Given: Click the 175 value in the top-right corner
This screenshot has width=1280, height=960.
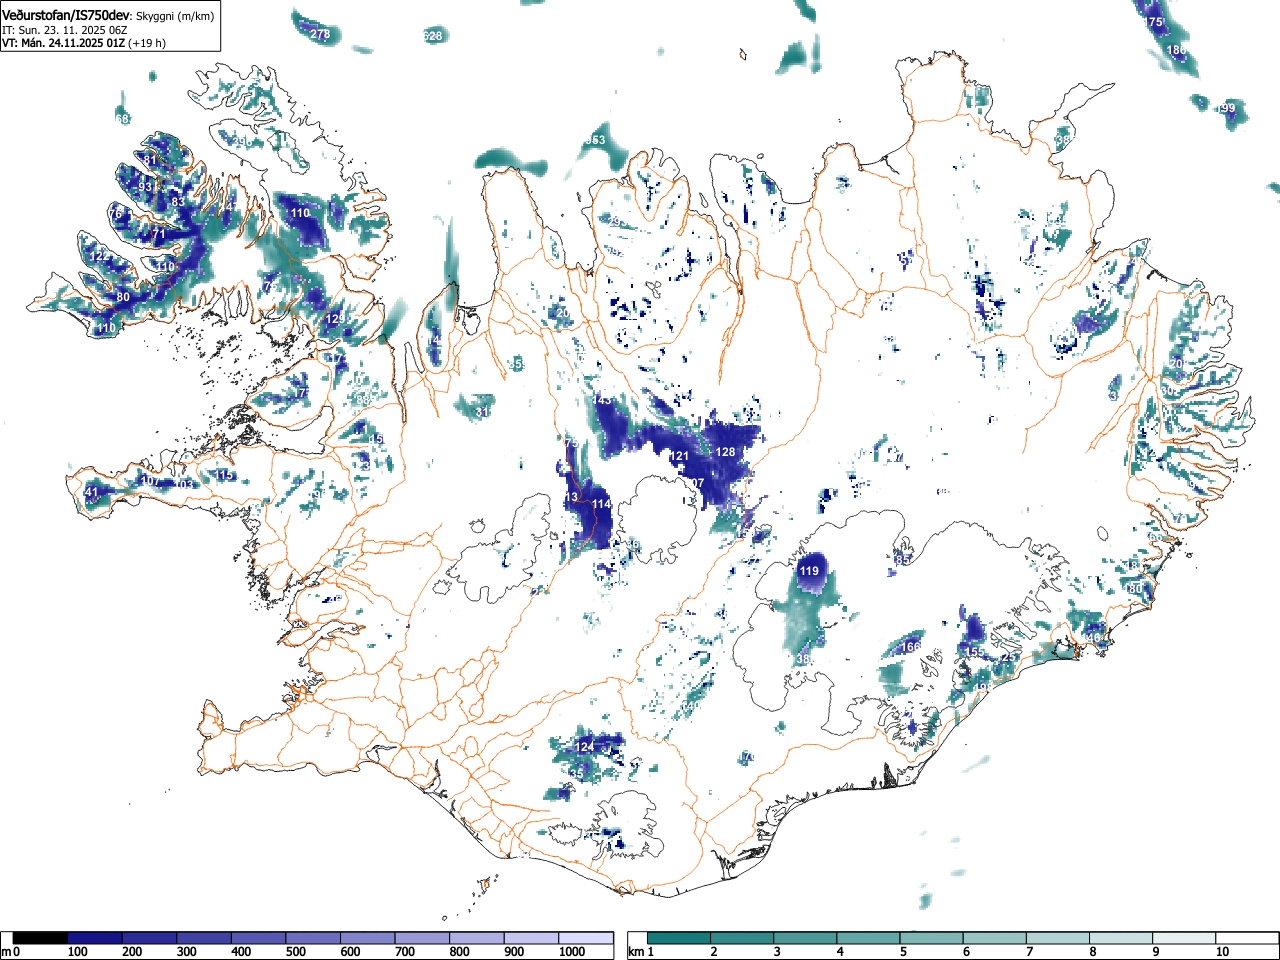Looking at the screenshot, I should [1154, 22].
